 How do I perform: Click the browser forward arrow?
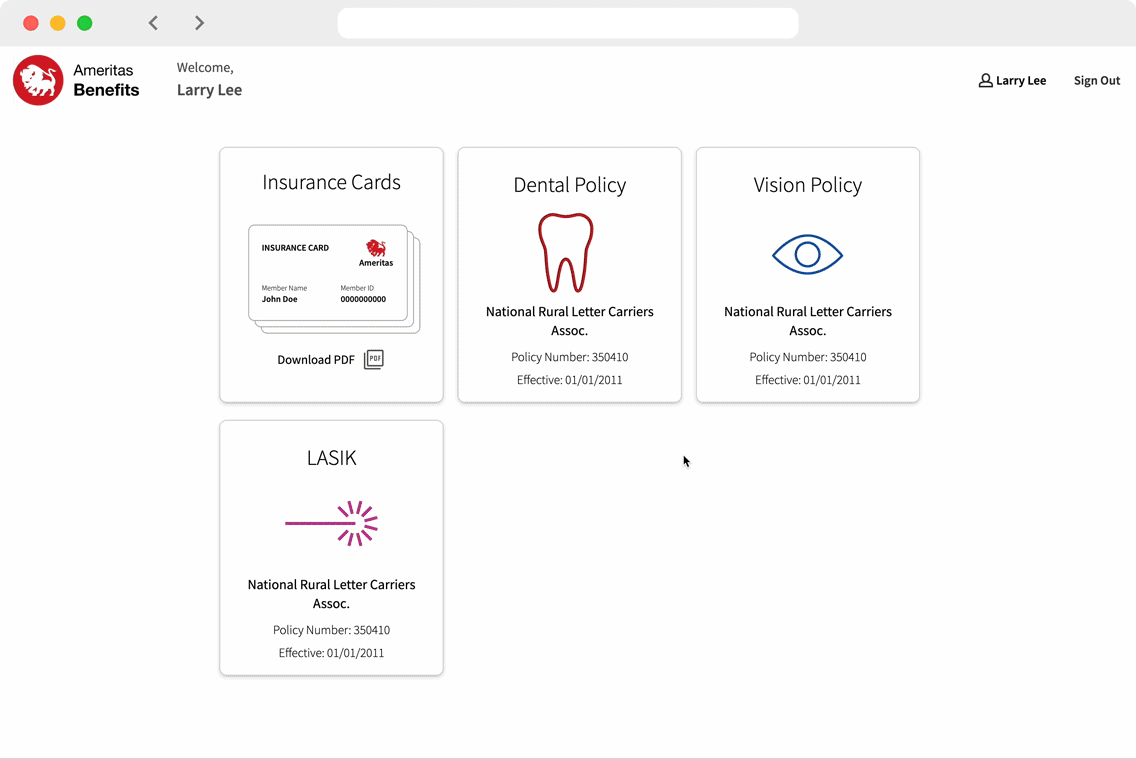[199, 23]
